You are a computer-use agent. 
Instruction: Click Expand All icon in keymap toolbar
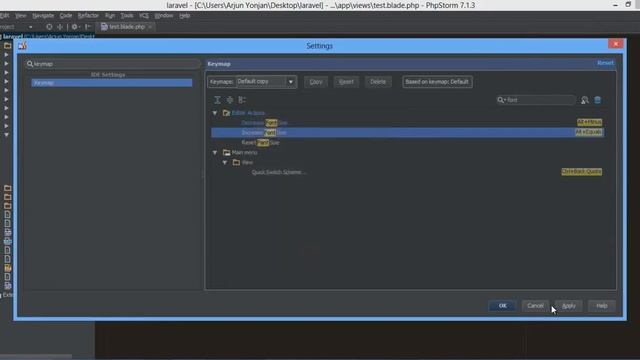pos(217,100)
